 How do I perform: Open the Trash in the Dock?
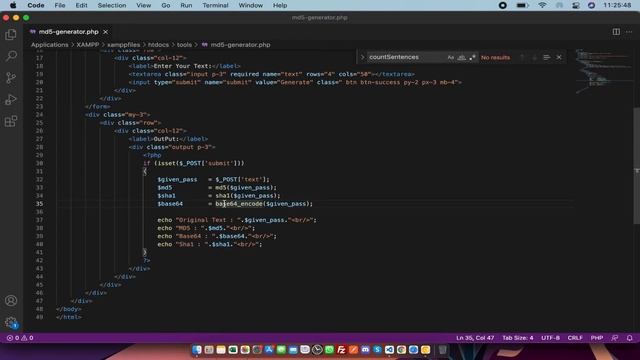443,350
